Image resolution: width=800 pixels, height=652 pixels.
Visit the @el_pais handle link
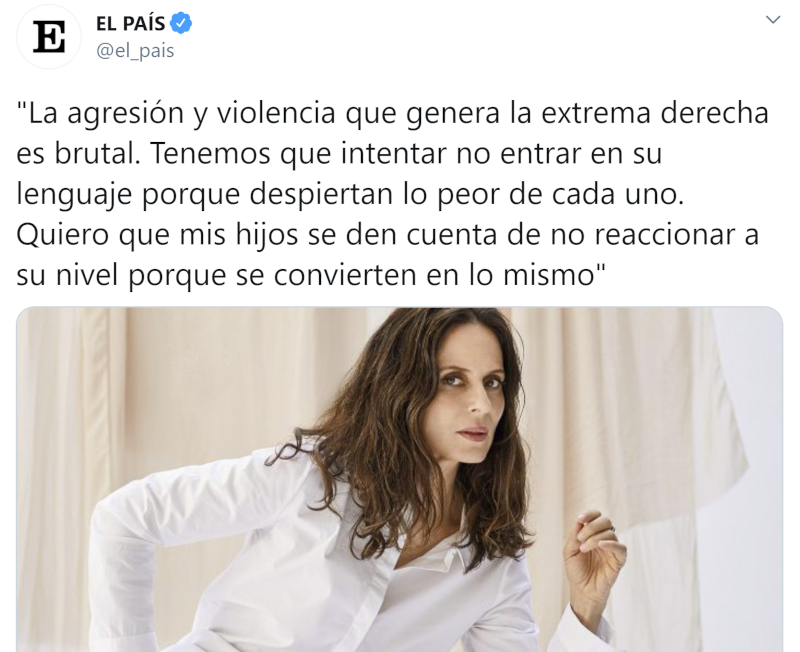tap(135, 51)
